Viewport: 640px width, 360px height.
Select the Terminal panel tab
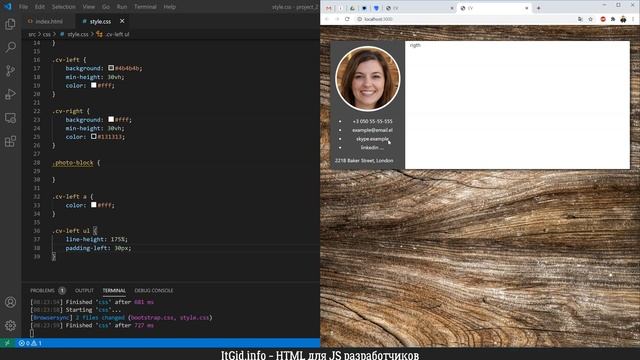tap(114, 290)
